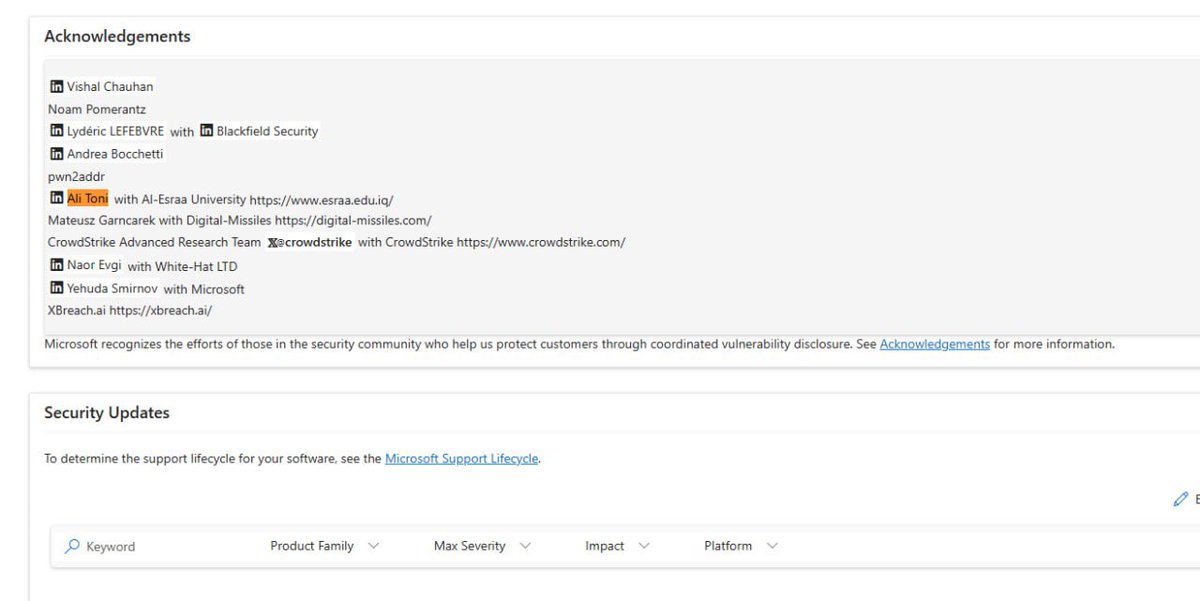
Task: Open the Acknowledgements link
Action: point(935,344)
